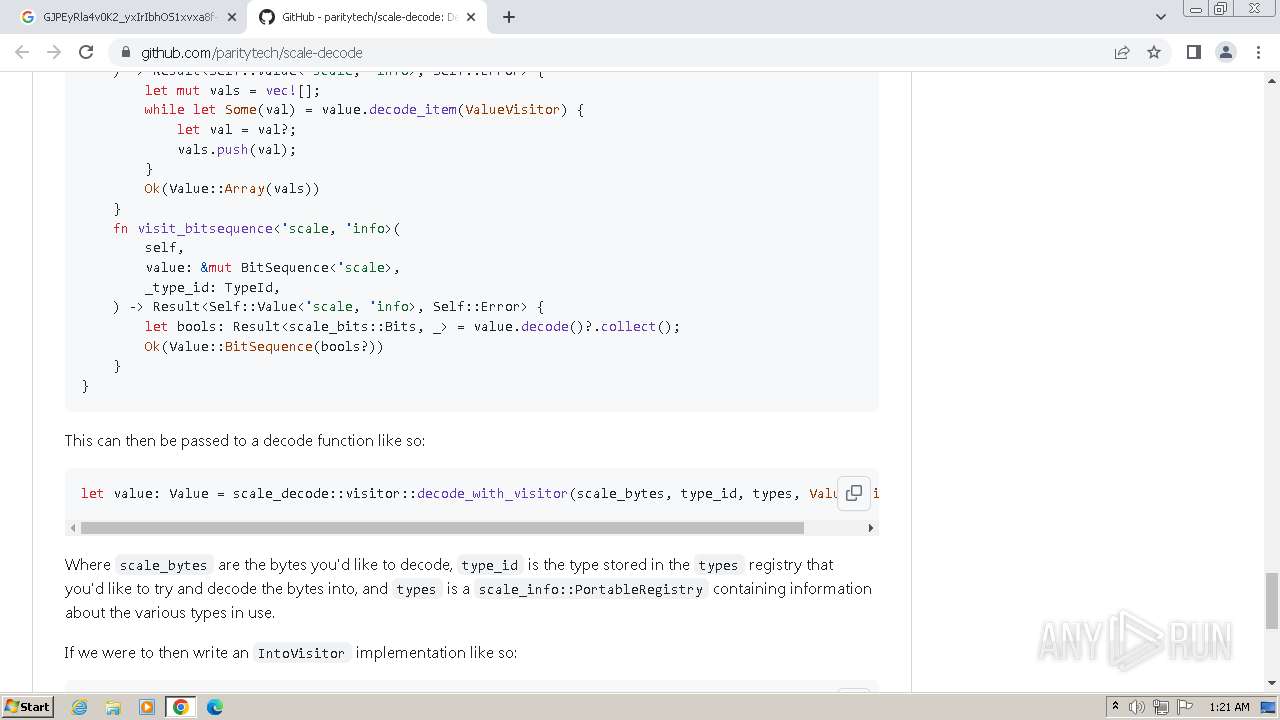This screenshot has height=720, width=1280.
Task: Open Microsoft Edge from taskbar
Action: click(215, 707)
